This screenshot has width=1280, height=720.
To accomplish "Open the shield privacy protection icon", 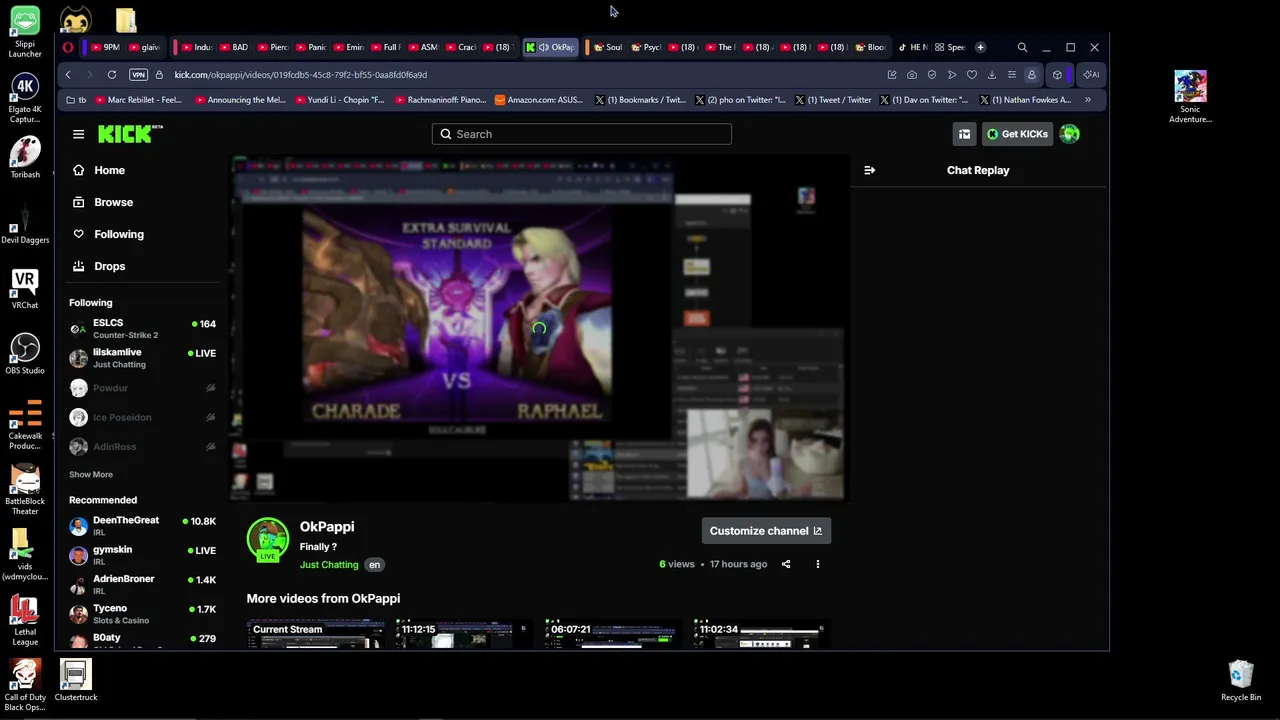I will pyautogui.click(x=932, y=75).
